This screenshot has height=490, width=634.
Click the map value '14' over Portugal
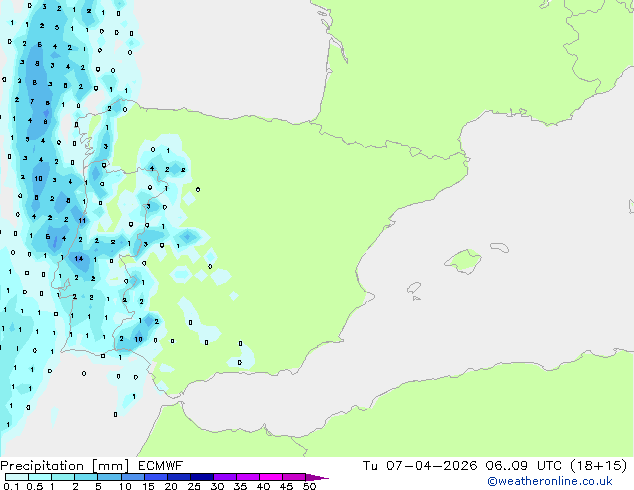[x=79, y=258]
